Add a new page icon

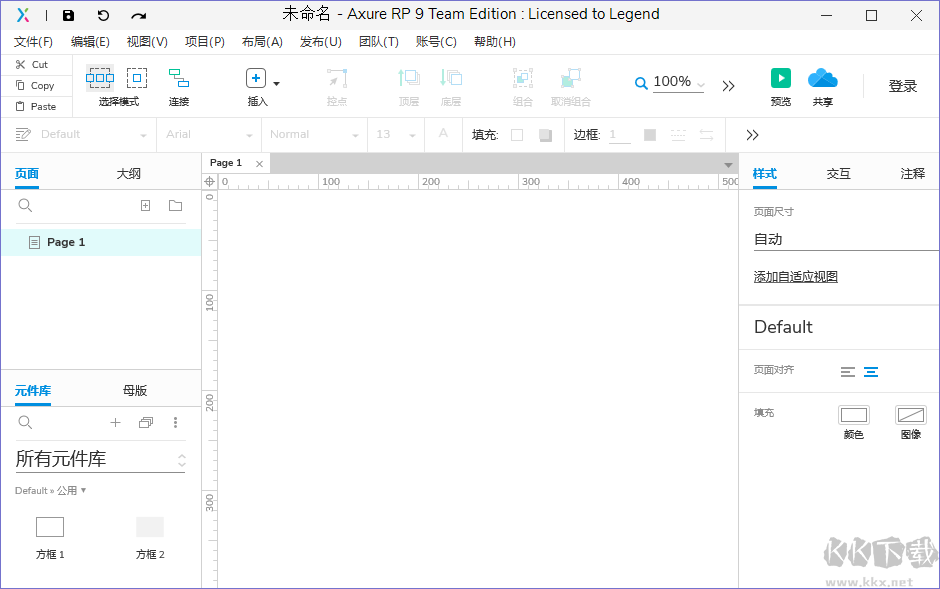coord(145,206)
